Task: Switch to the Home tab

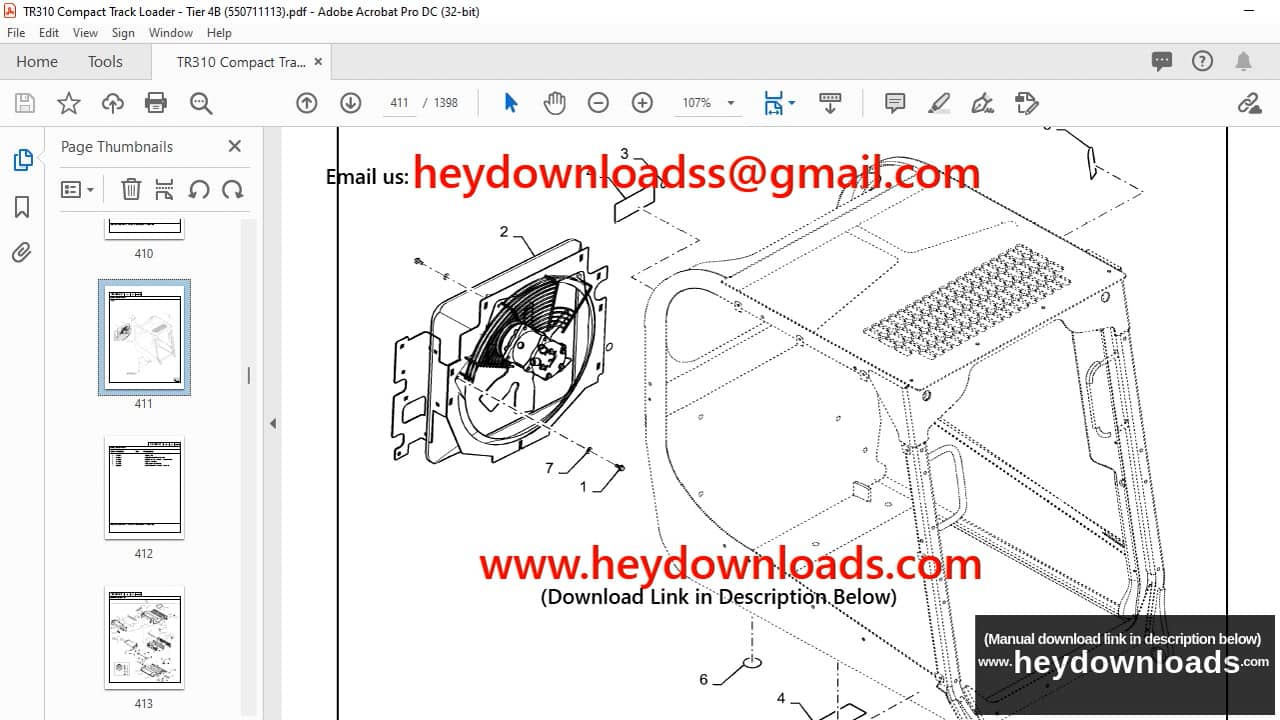Action: (x=37, y=62)
